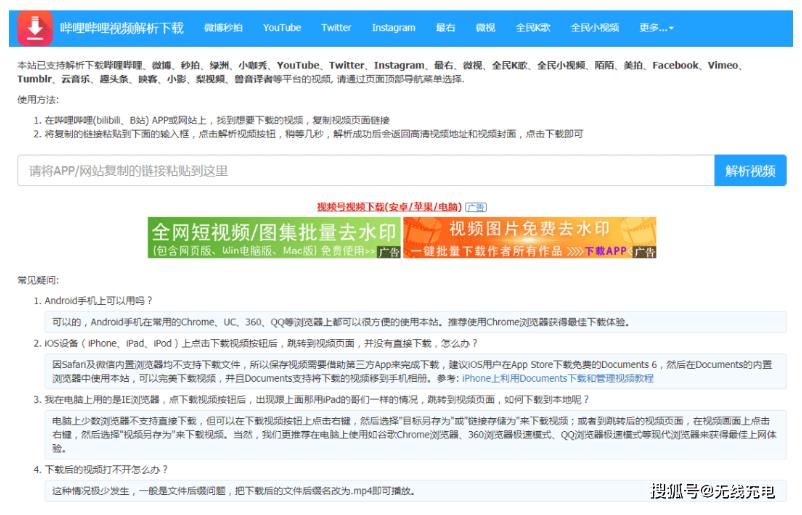Open the 微博秒拍 nav item

(x=224, y=28)
